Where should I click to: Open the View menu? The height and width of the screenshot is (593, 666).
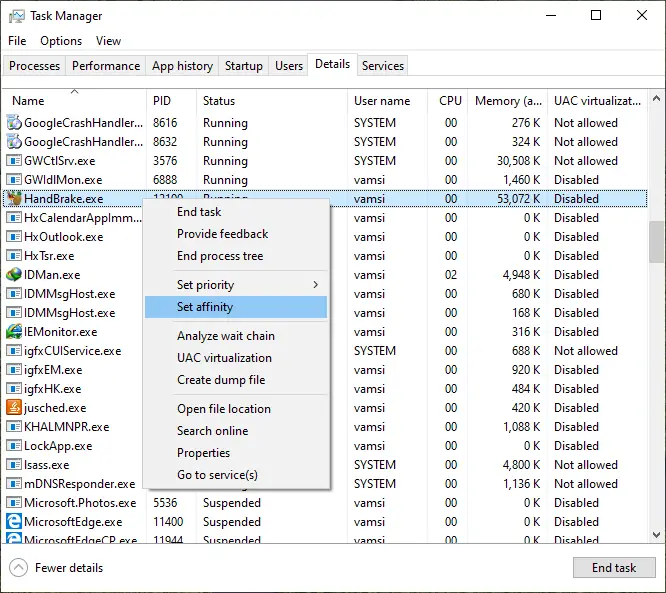click(108, 41)
